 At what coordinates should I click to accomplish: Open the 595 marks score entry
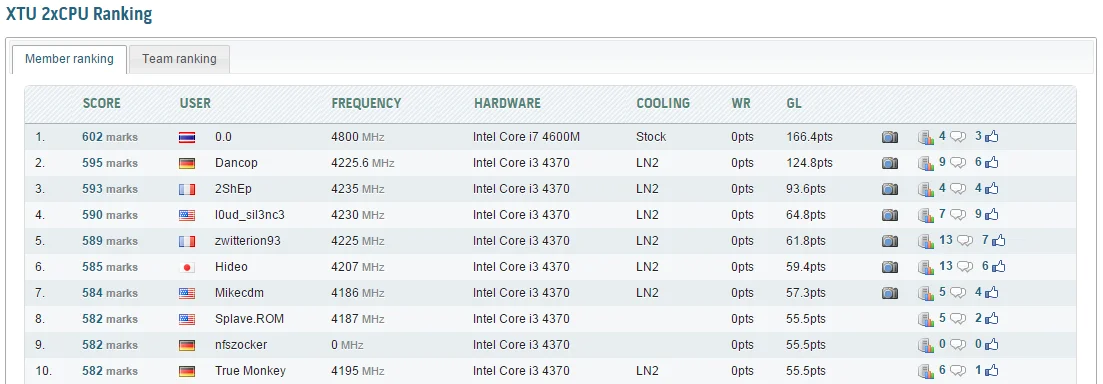tap(110, 163)
